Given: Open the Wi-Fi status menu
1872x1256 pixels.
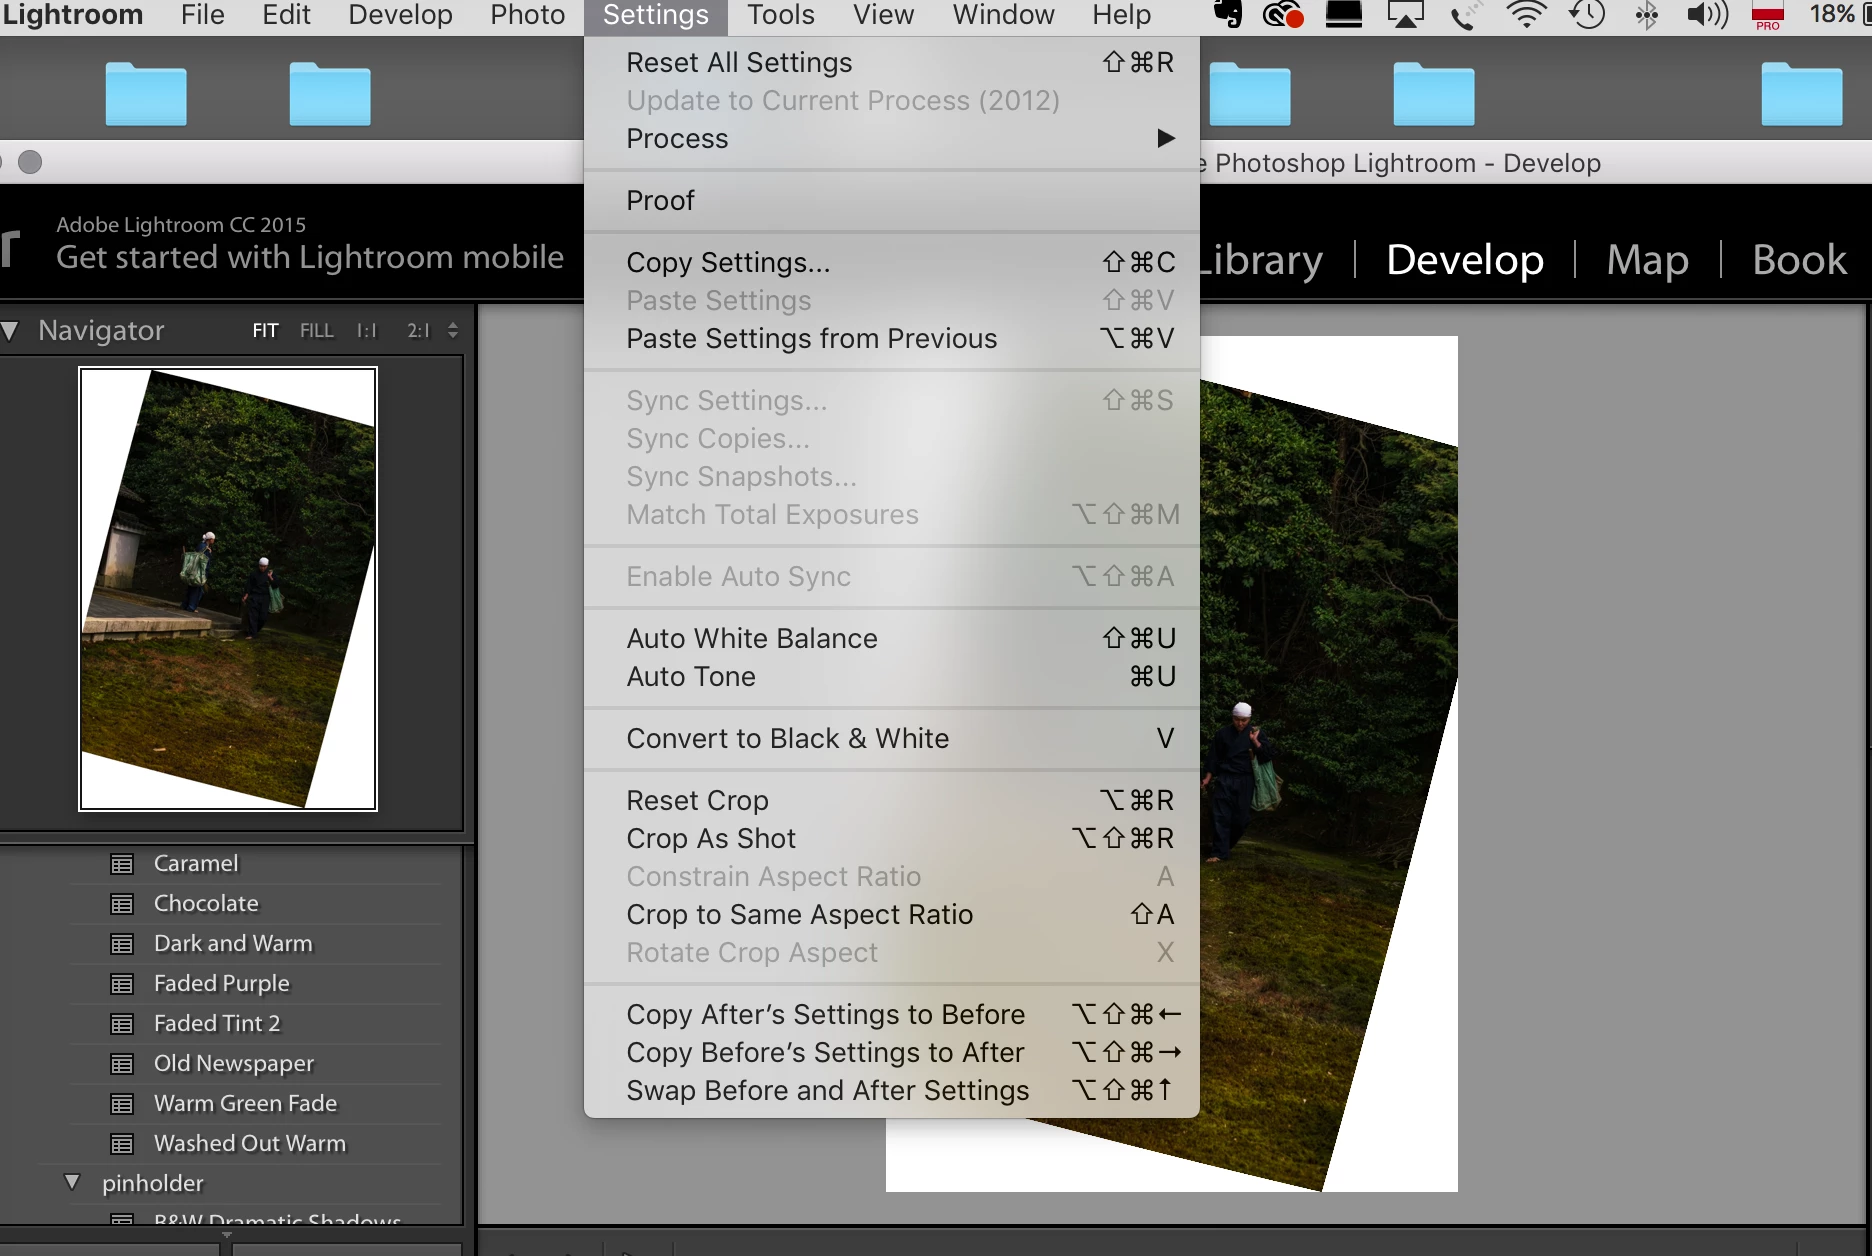Looking at the screenshot, I should 1526,14.
